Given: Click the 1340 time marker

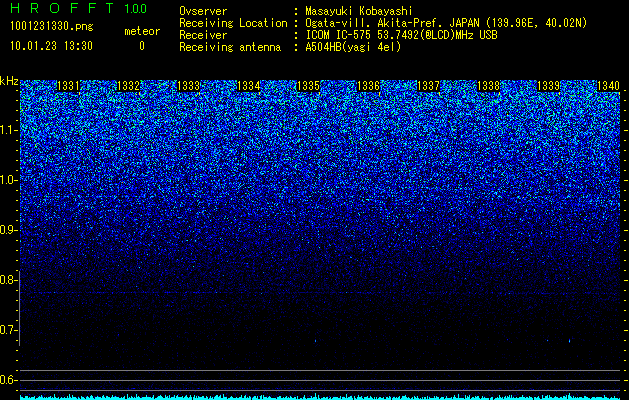Looking at the screenshot, I should (x=609, y=85).
